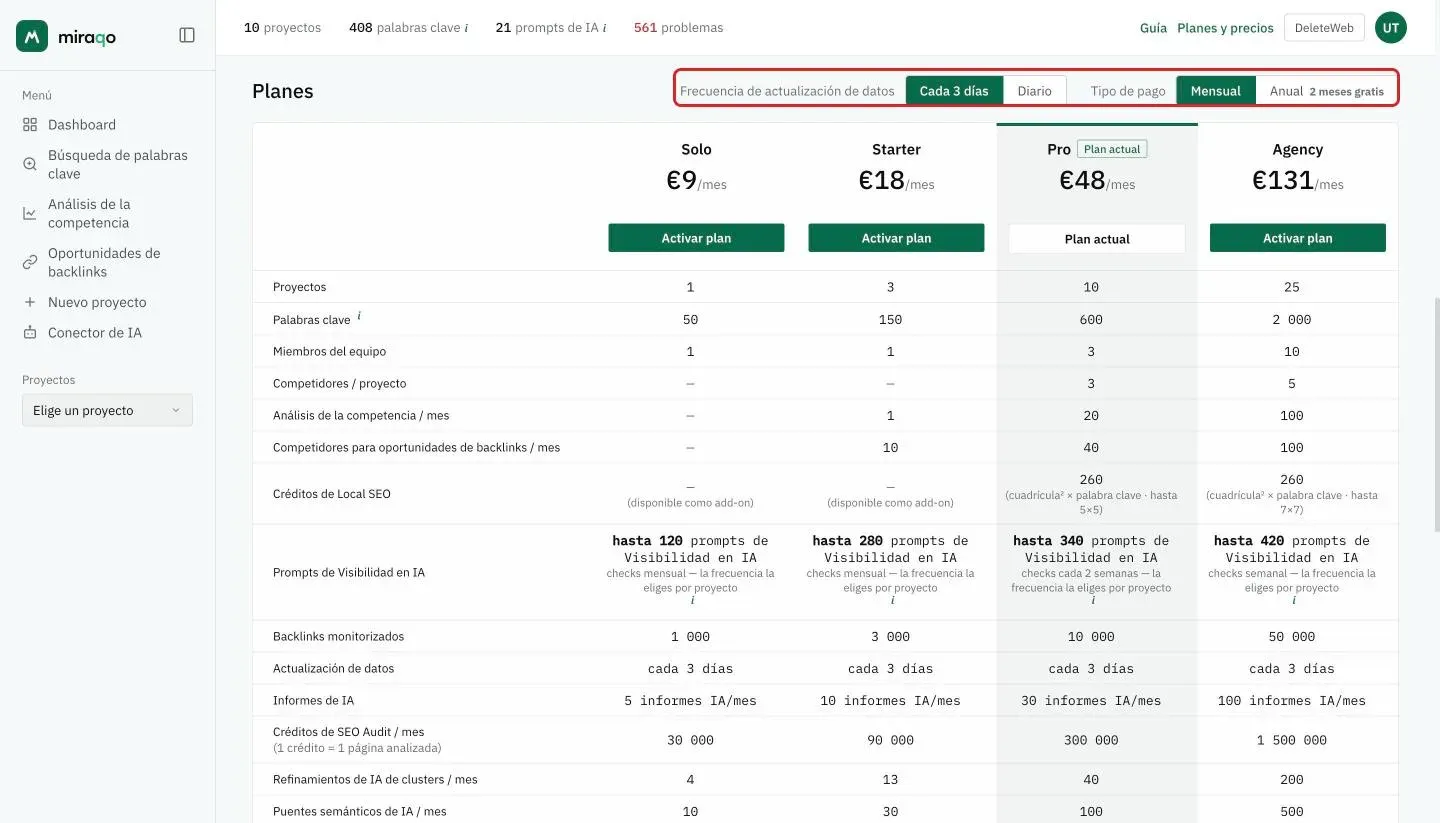1440x823 pixels.
Task: Click info icon beside 21 prompts de IA
Action: click(605, 28)
